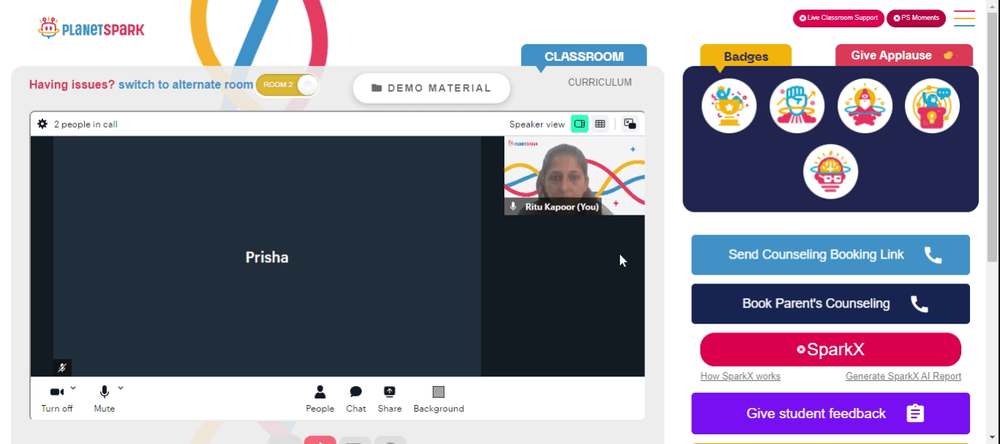Award the brain with glasses badge
Image resolution: width=1000 pixels, height=444 pixels.
(830, 172)
